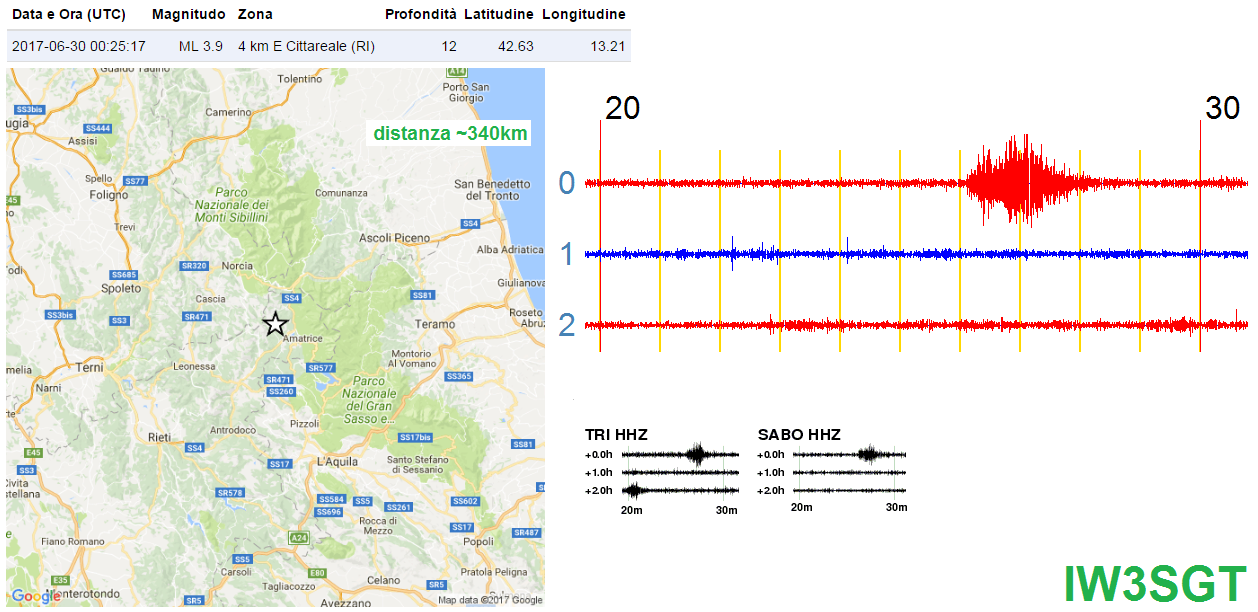Click the SR578 road shield
This screenshot has height=612, width=1258.
(231, 493)
